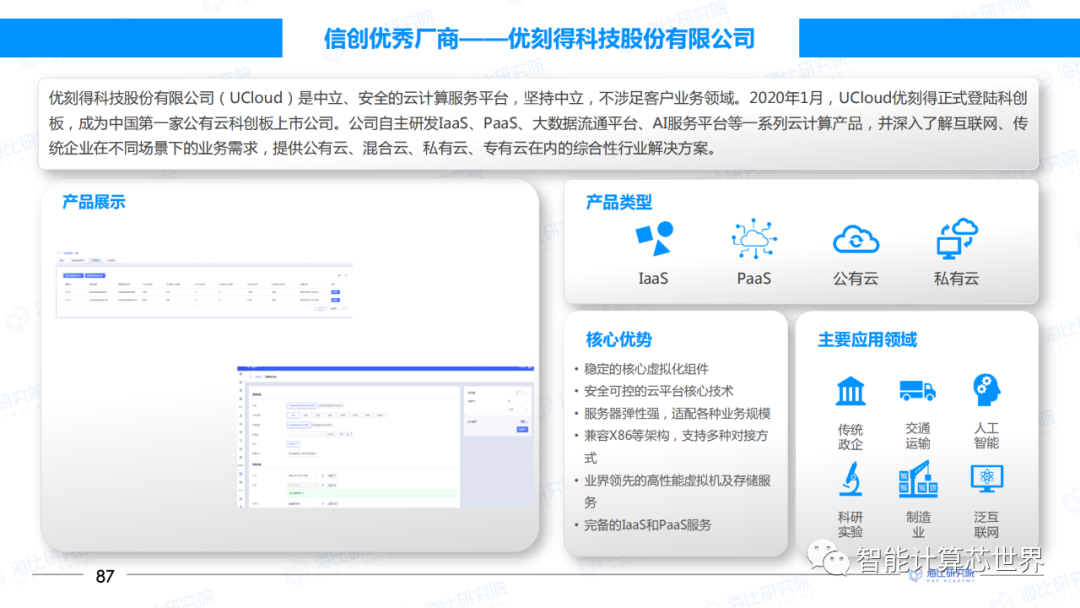
Task: Click the 公有云 cloud sync icon
Action: coord(855,240)
